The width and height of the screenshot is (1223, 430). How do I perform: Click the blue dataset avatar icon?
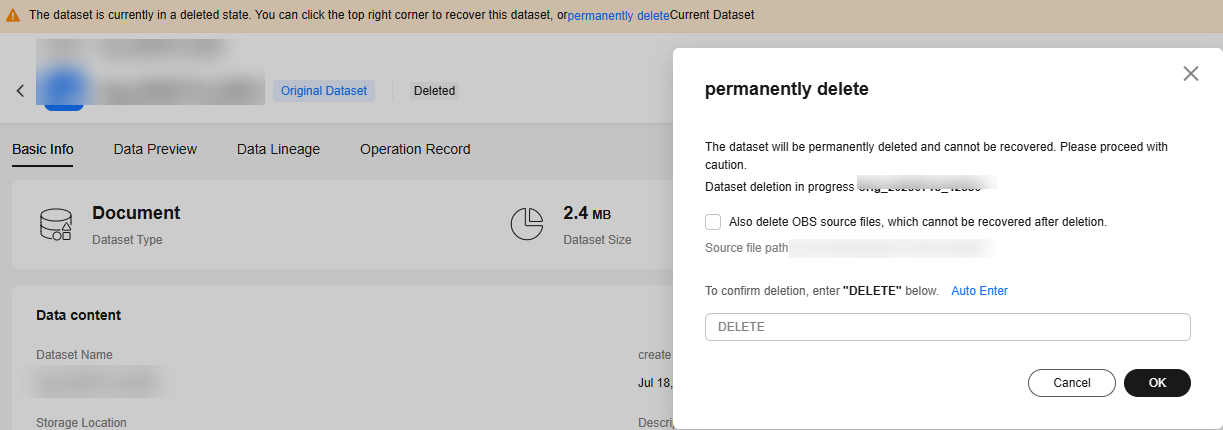[x=63, y=90]
